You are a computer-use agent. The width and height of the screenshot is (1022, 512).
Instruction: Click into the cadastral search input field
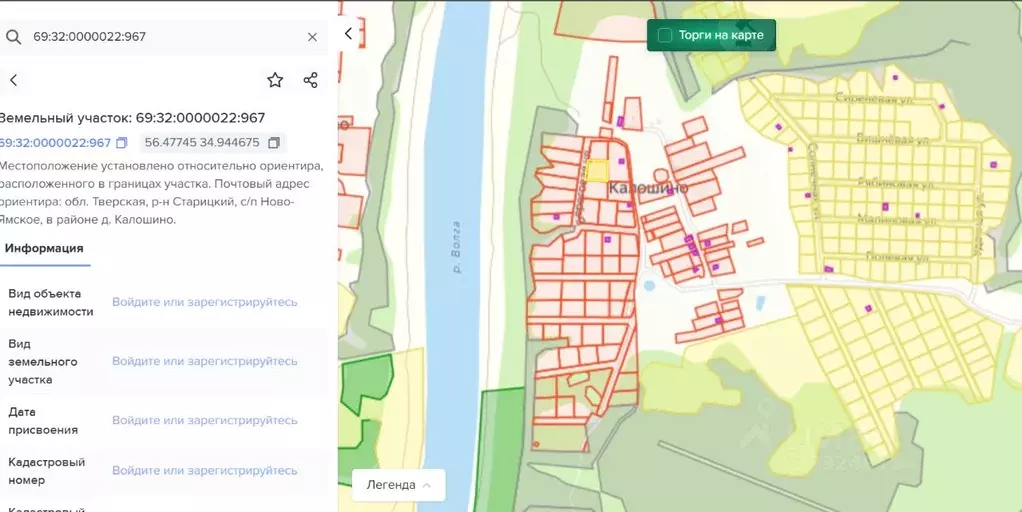click(x=160, y=37)
